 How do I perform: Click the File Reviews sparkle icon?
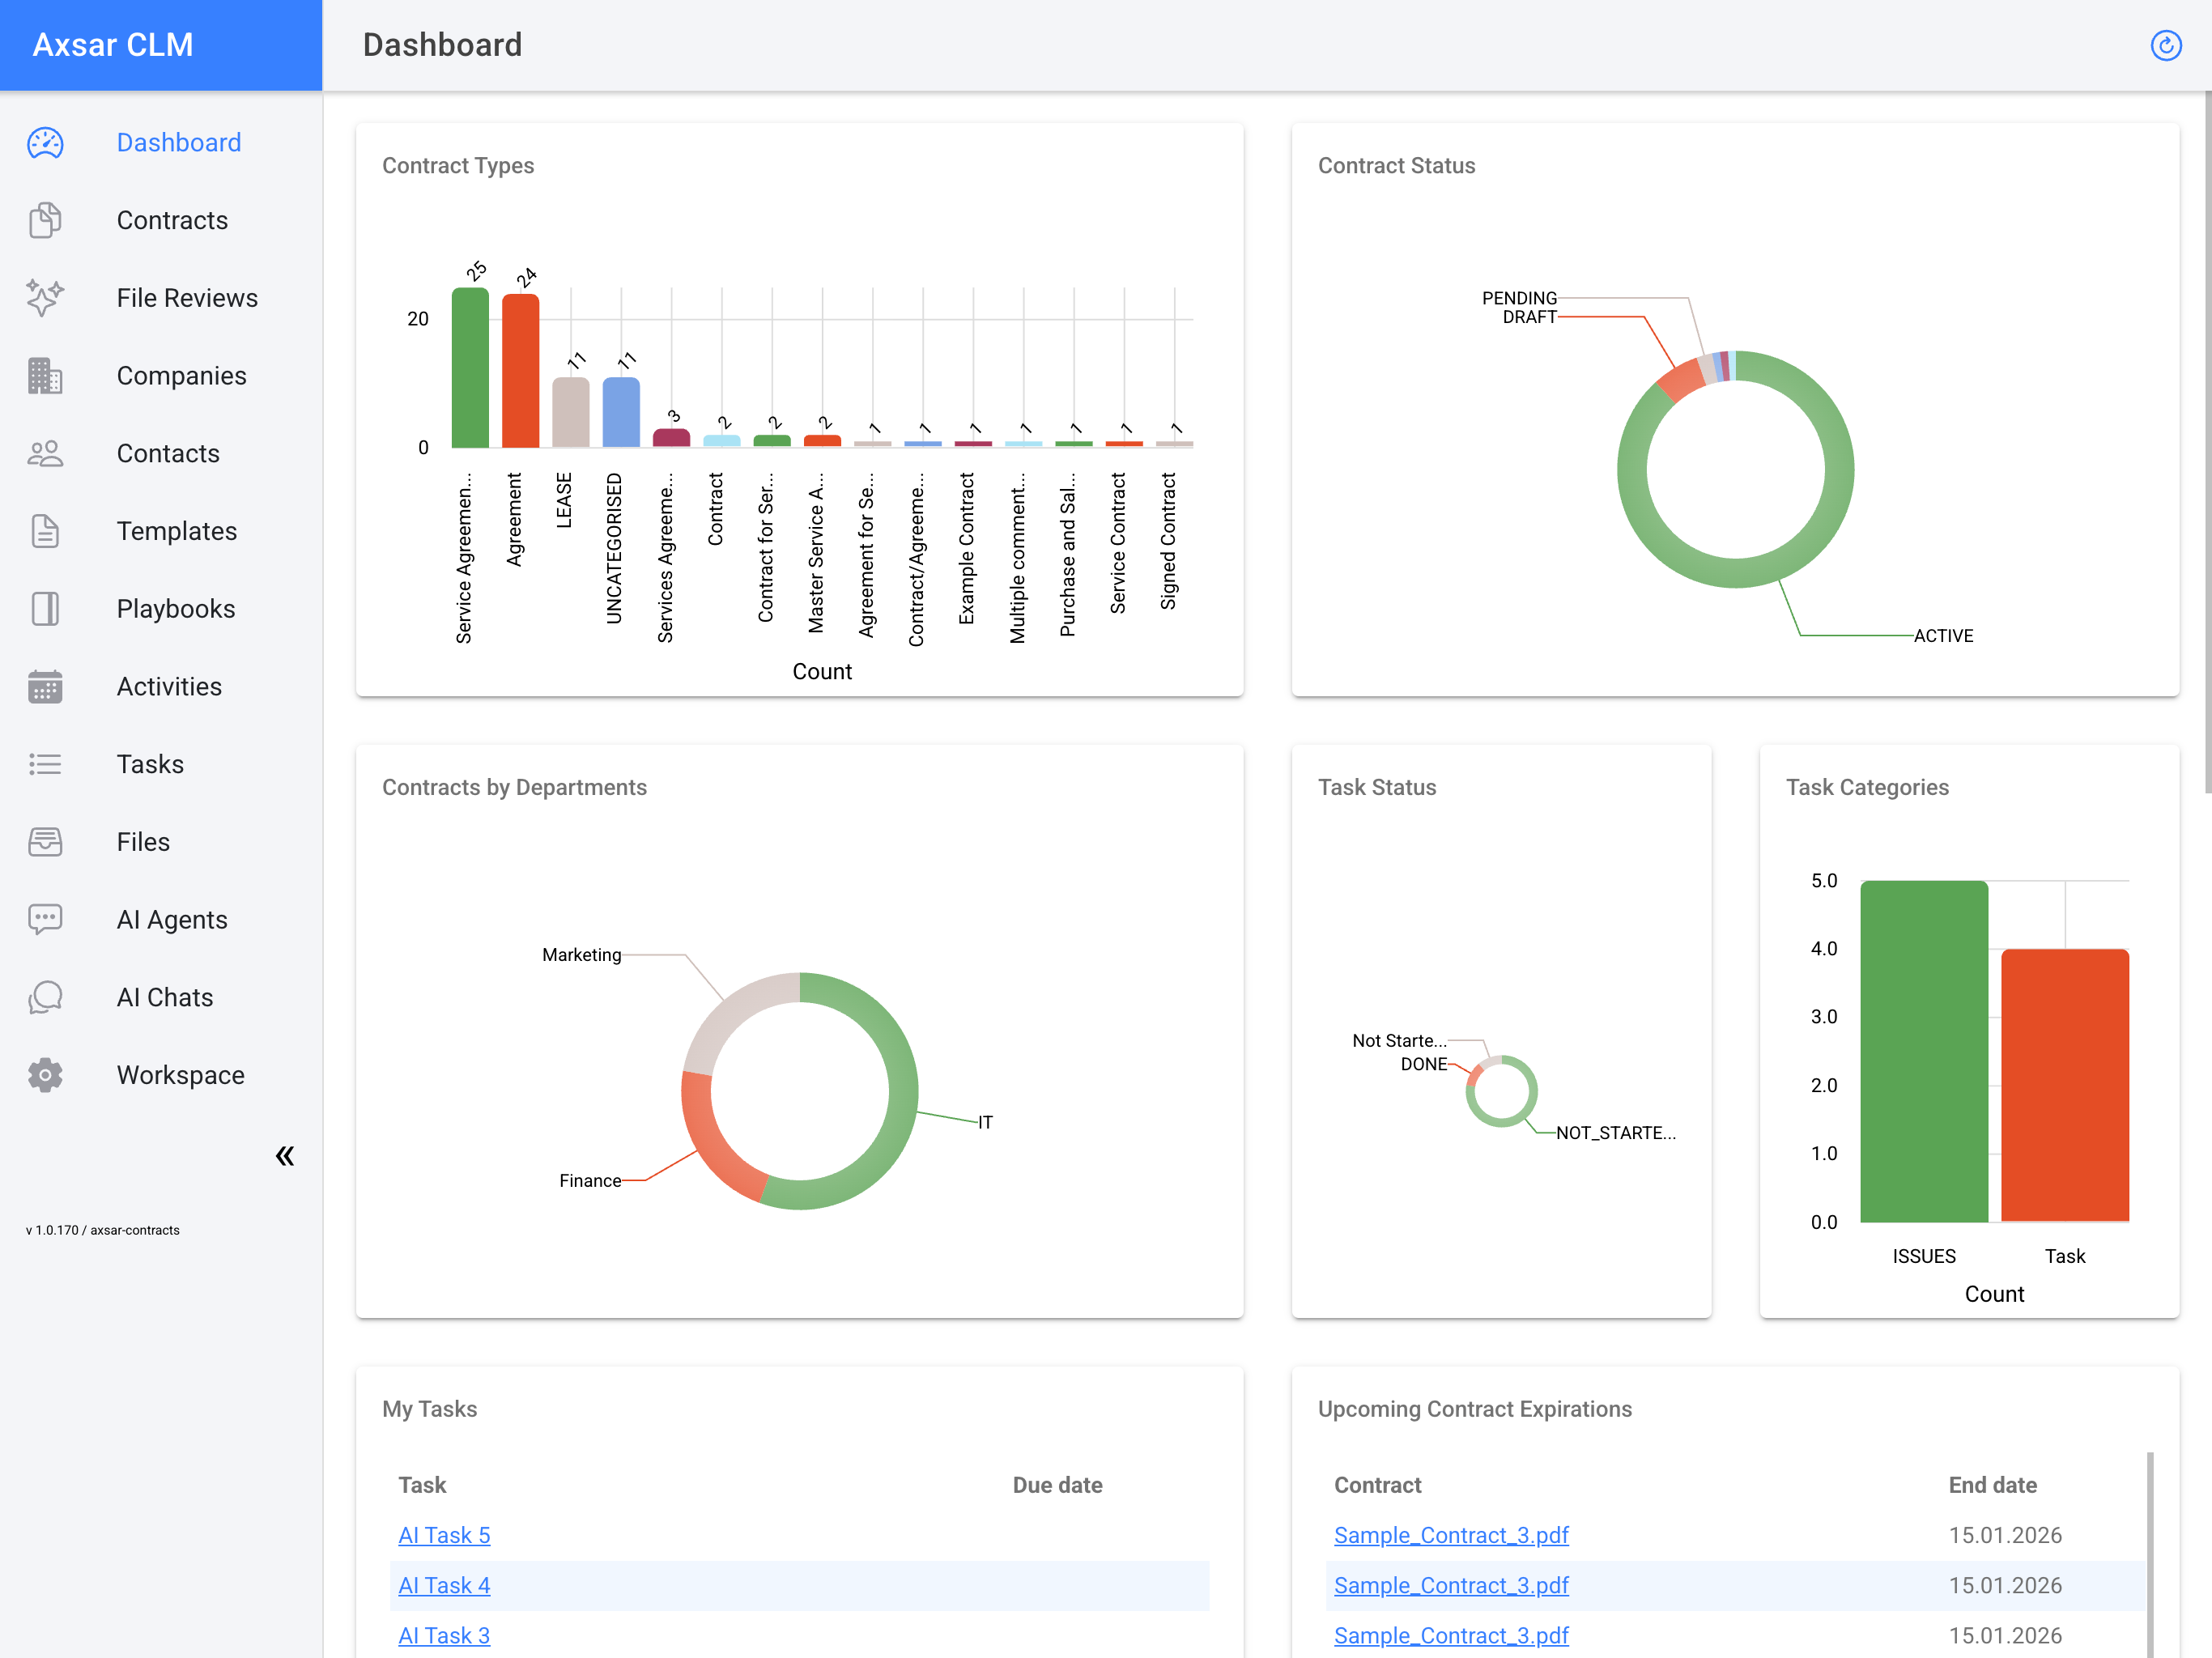coord(45,298)
